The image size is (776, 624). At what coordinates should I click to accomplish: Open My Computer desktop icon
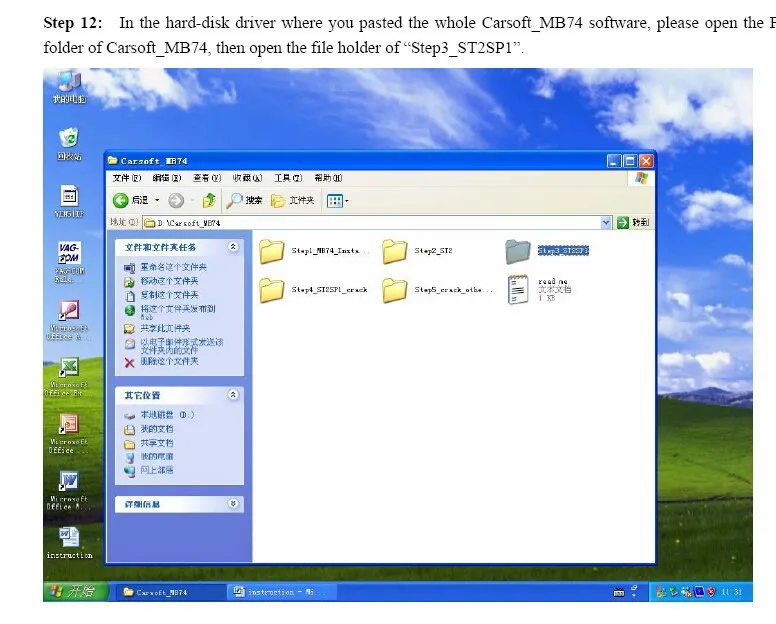69,87
